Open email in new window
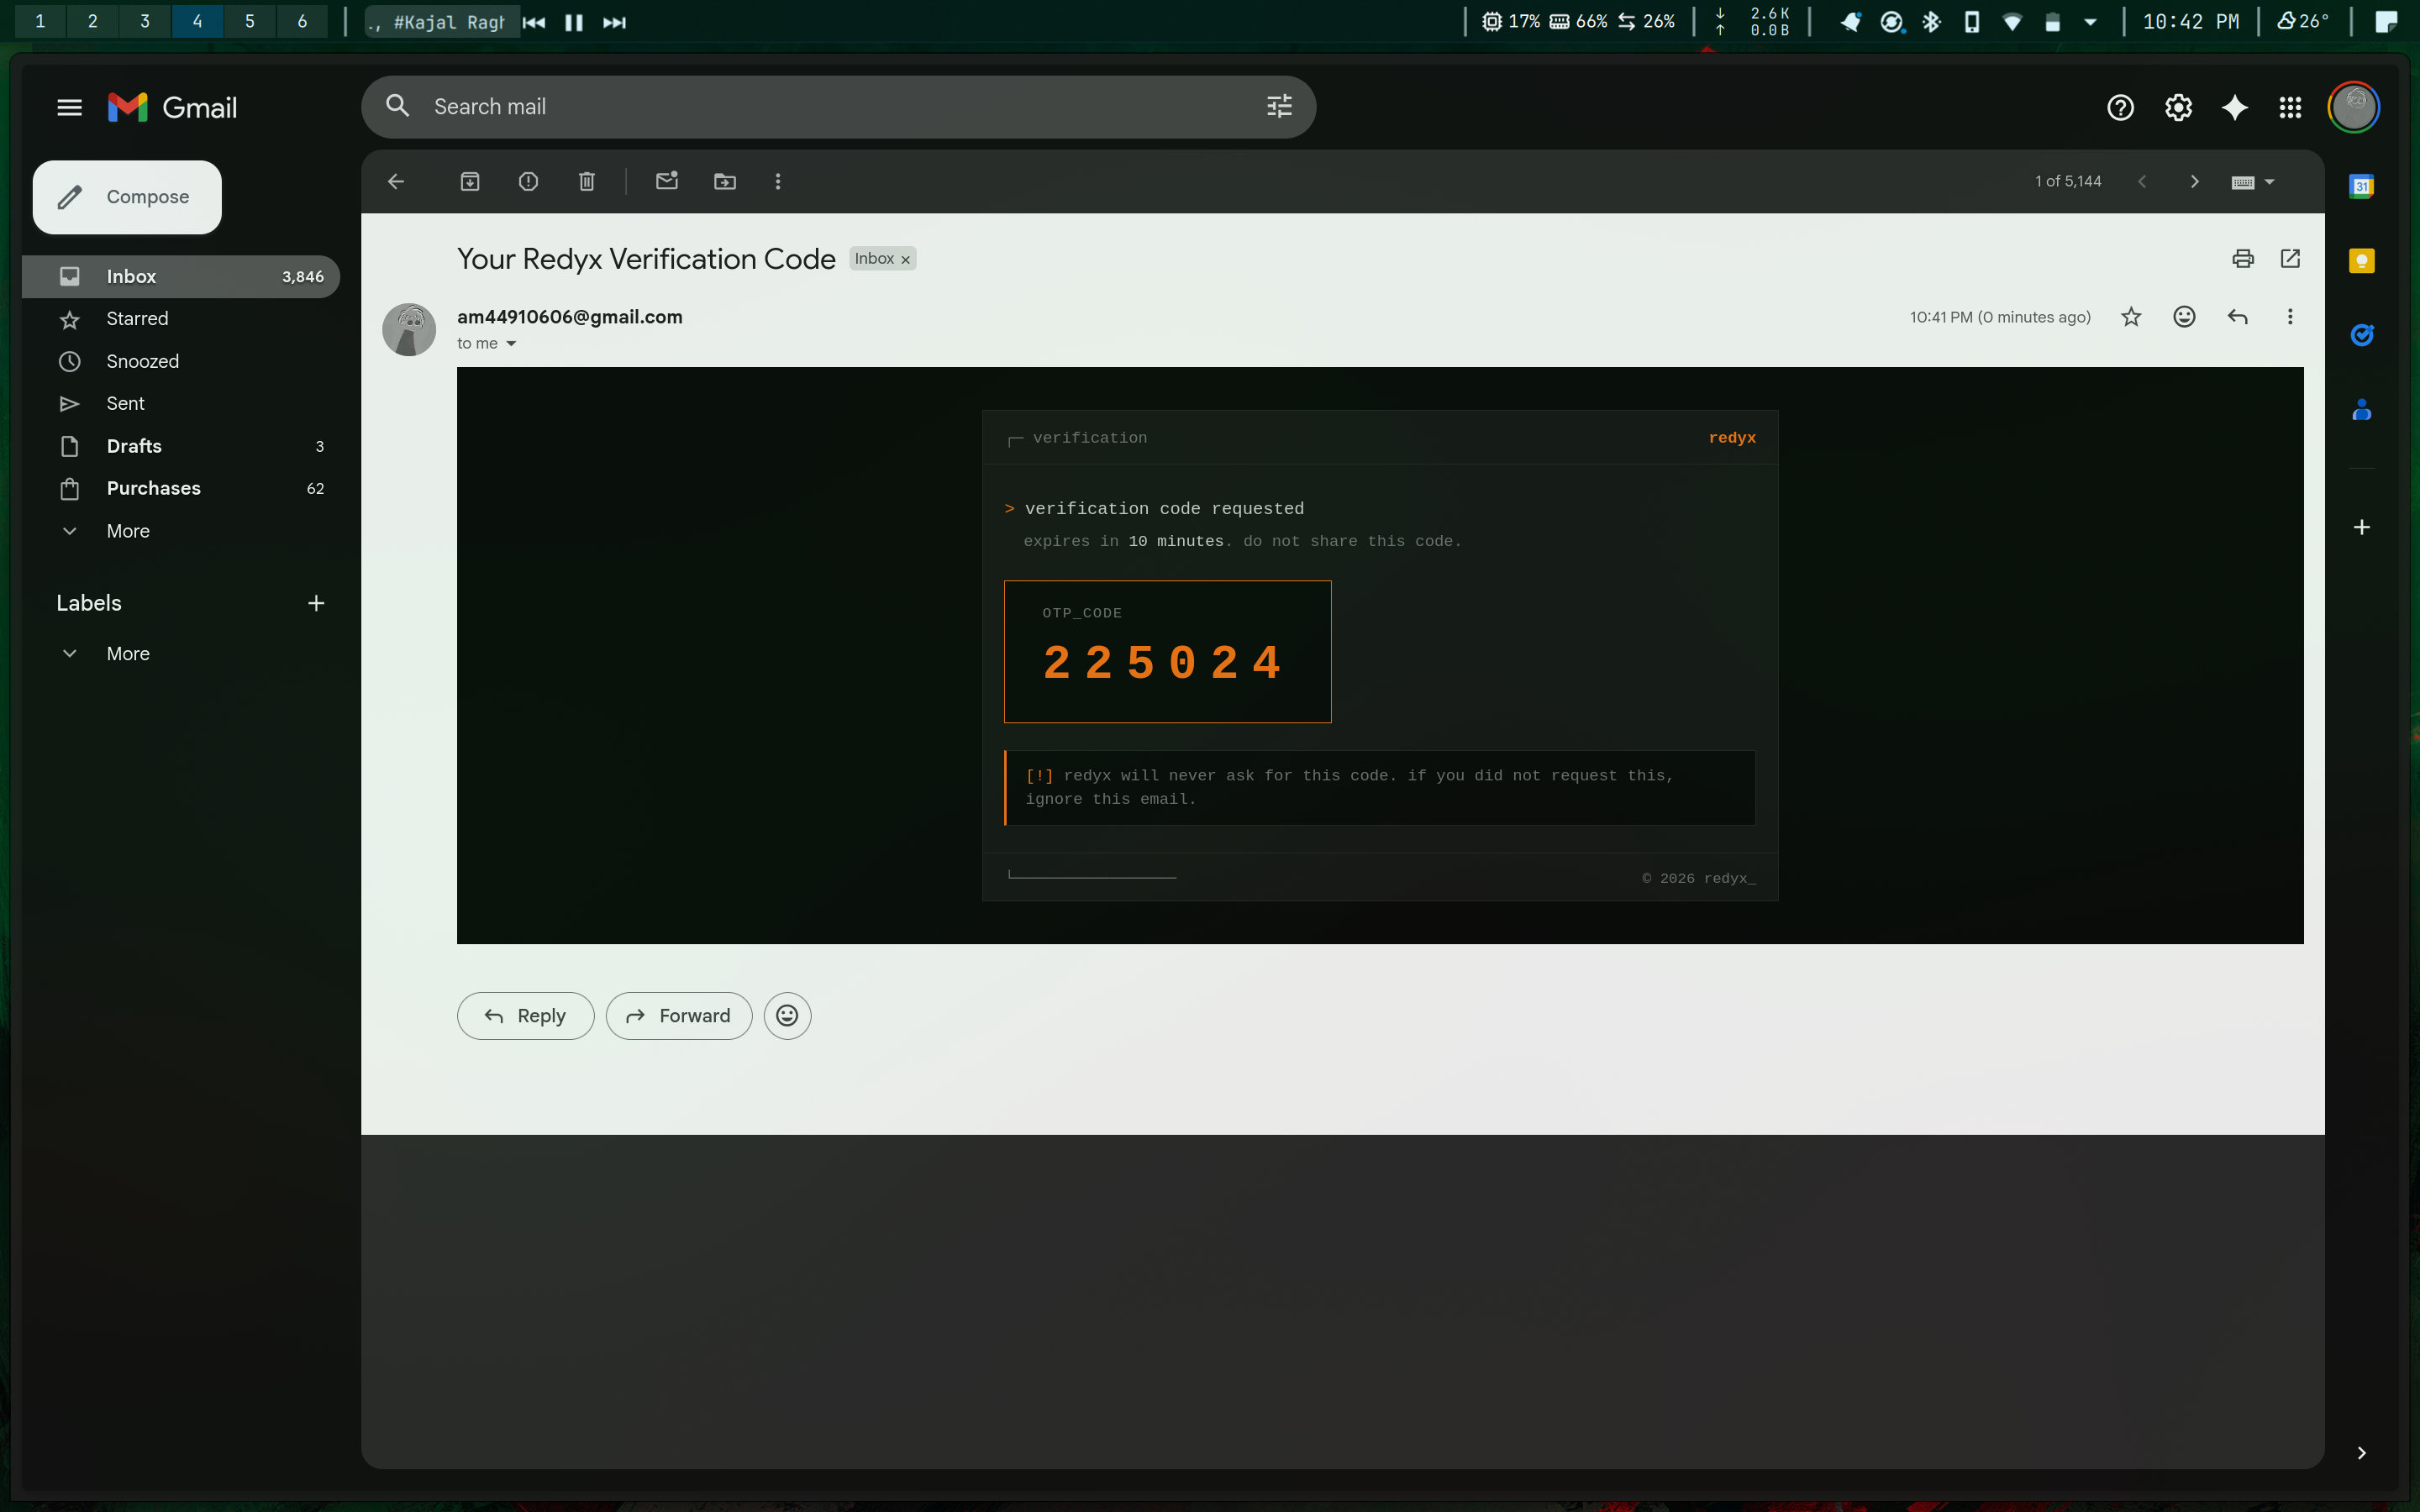 pos(2290,259)
